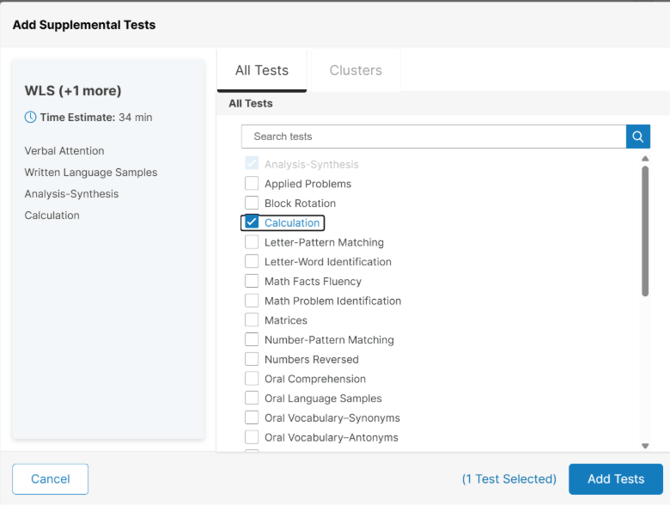Image resolution: width=670 pixels, height=505 pixels.
Task: Select the Math Facts Fluency checkbox
Action: click(x=252, y=281)
